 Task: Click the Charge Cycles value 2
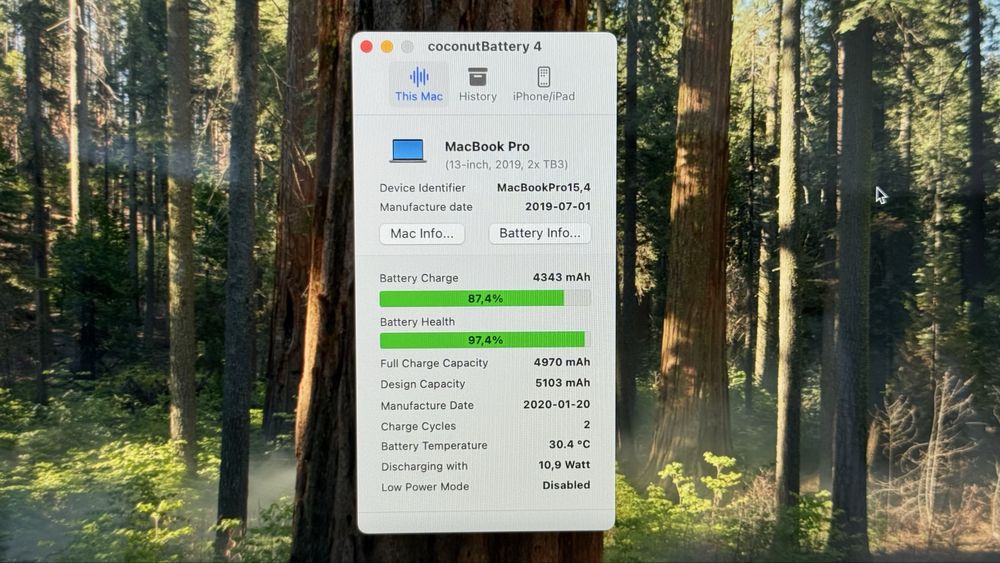(x=587, y=424)
